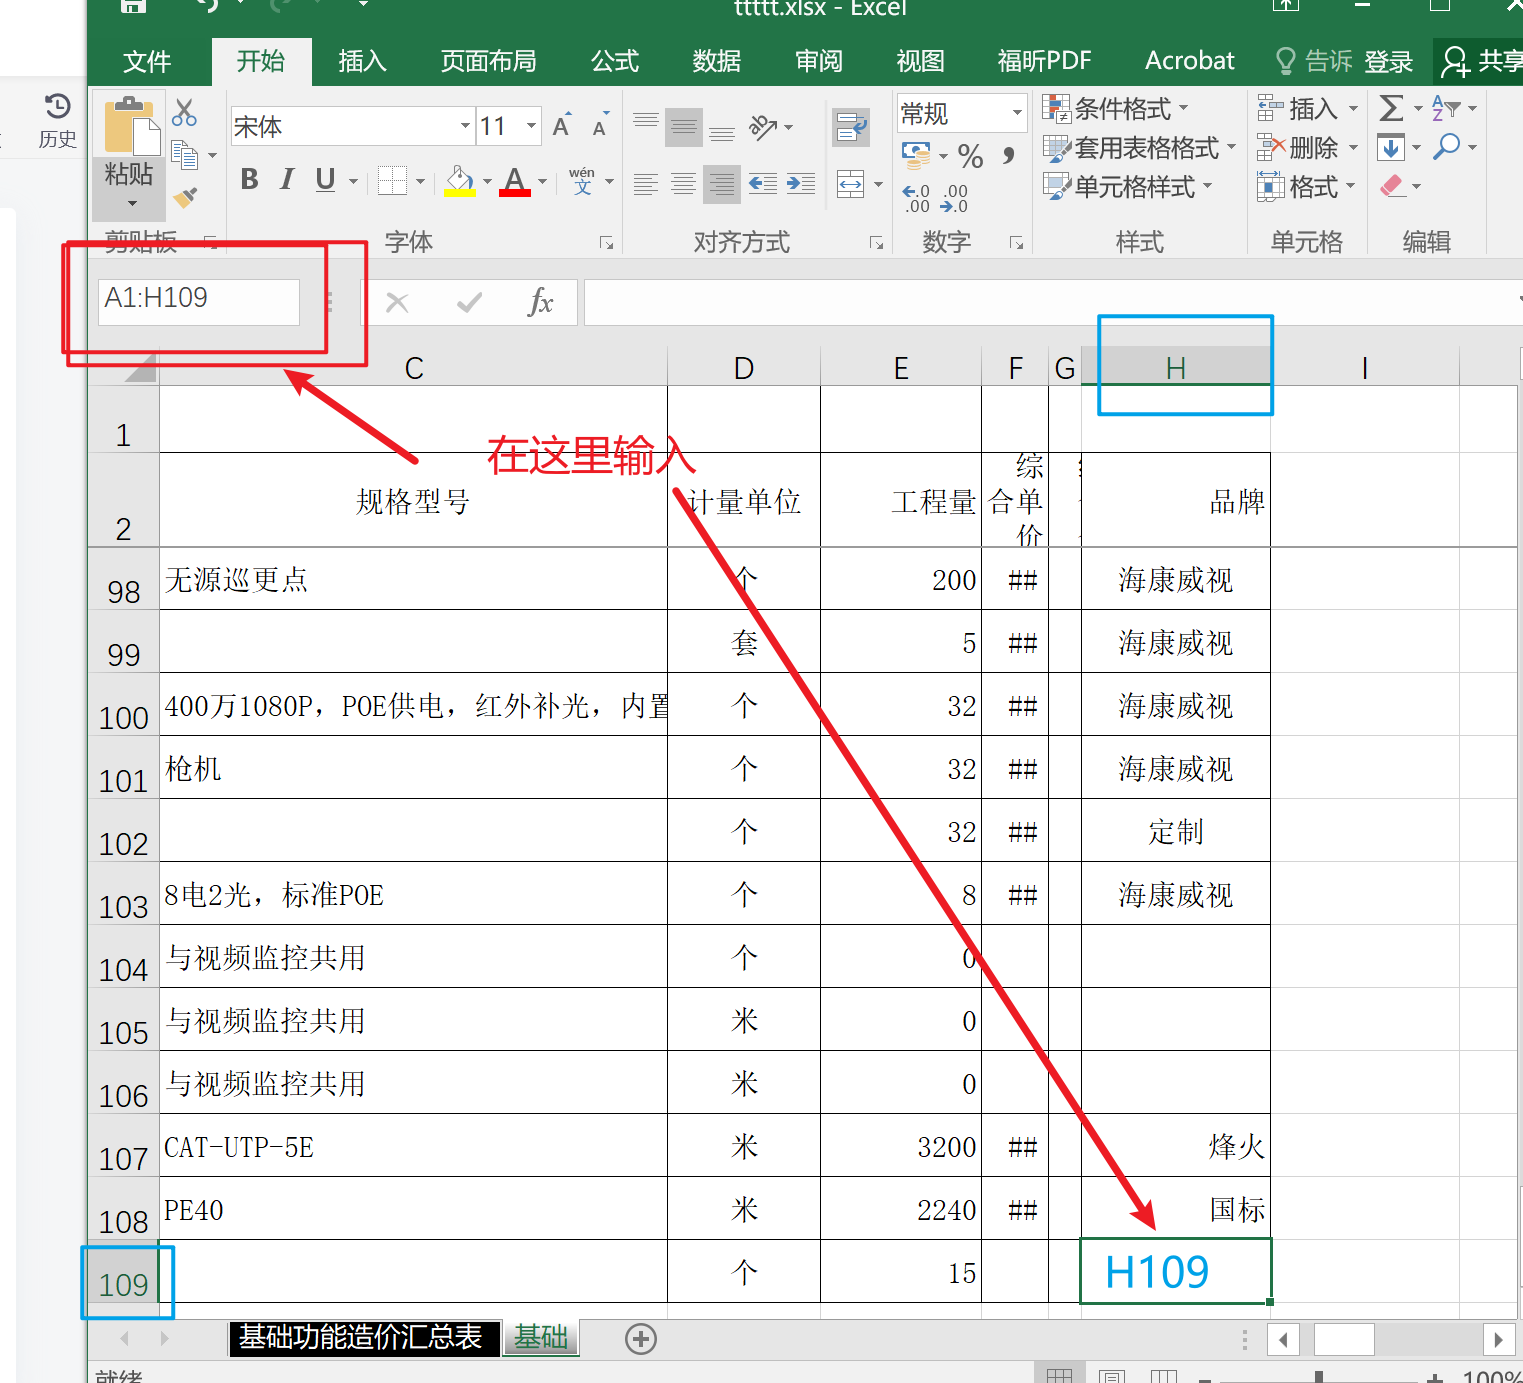Screen dimensions: 1523x1383
Task: Switch to the 福昕PDF tab
Action: 1044,61
